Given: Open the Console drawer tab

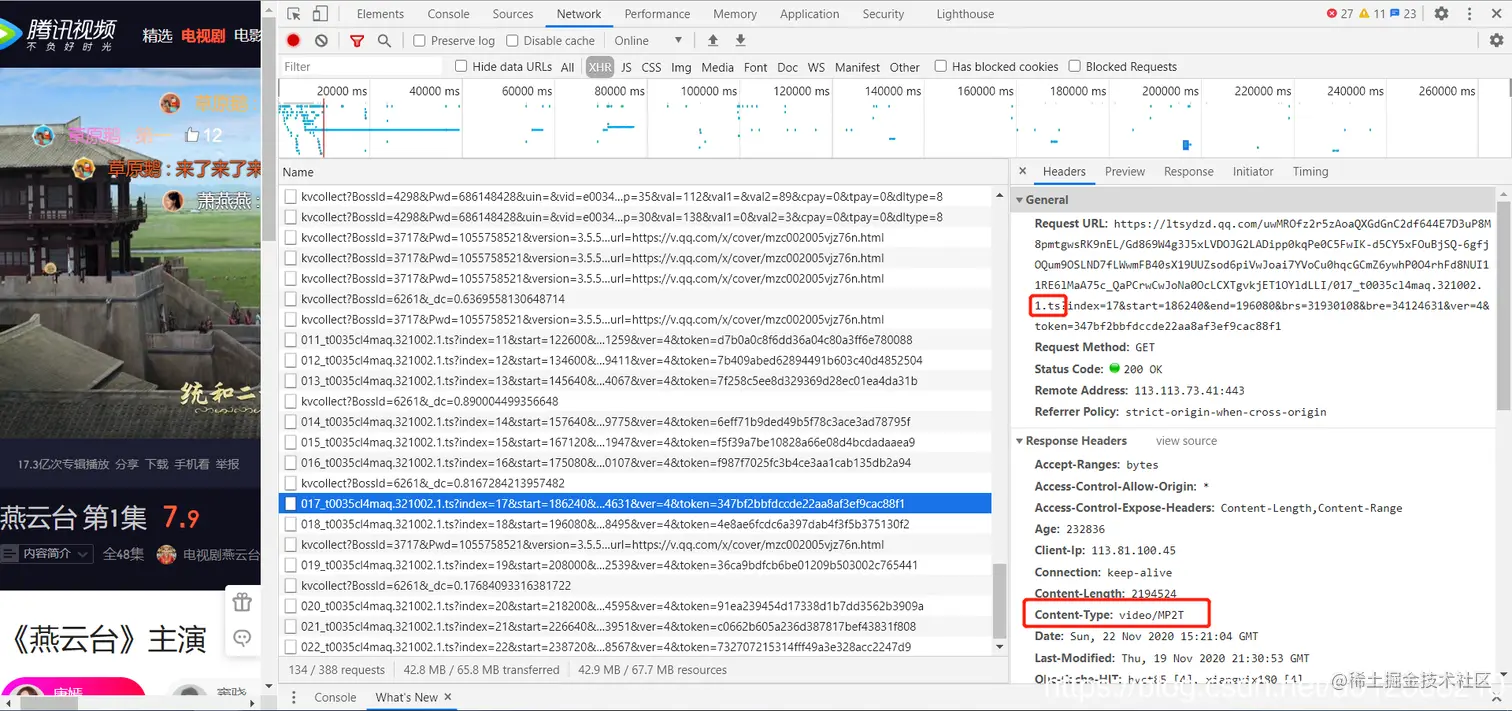Looking at the screenshot, I should tap(335, 697).
